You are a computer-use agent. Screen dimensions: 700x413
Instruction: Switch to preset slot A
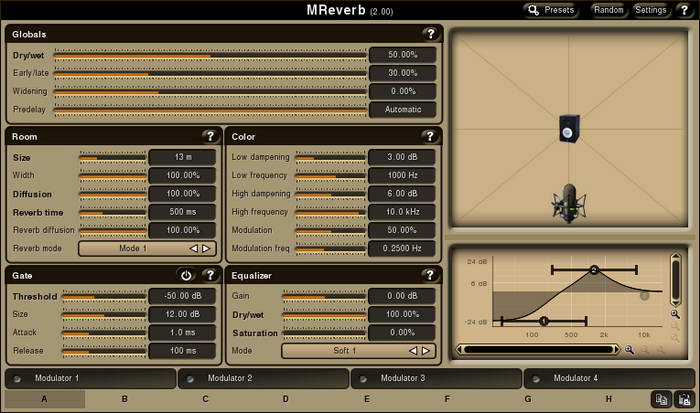45,399
